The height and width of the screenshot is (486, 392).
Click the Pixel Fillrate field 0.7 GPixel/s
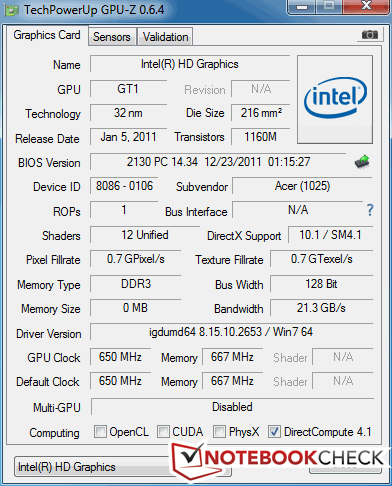pyautogui.click(x=136, y=259)
